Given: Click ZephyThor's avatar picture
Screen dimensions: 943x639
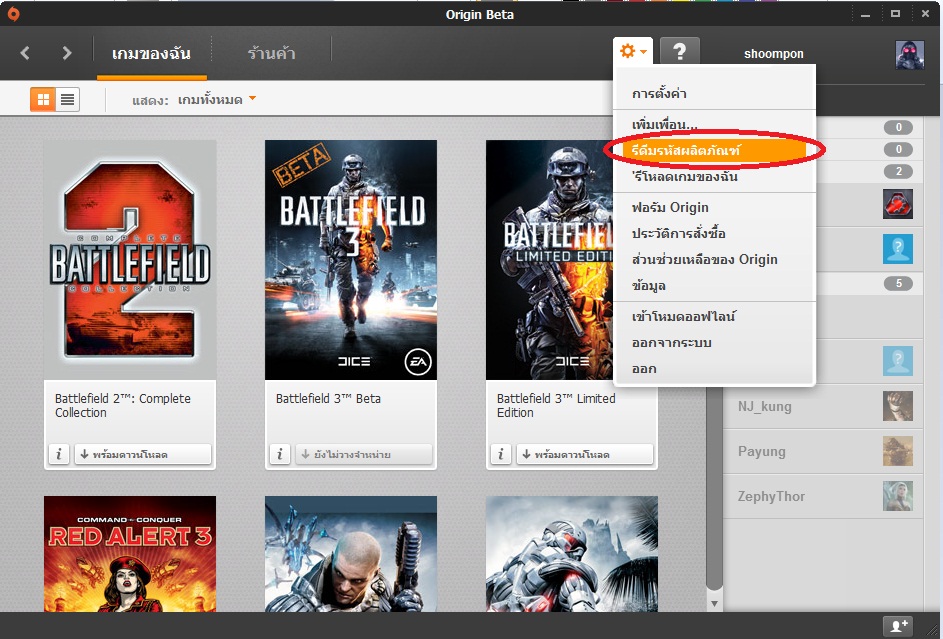Looking at the screenshot, I should click(x=898, y=496).
